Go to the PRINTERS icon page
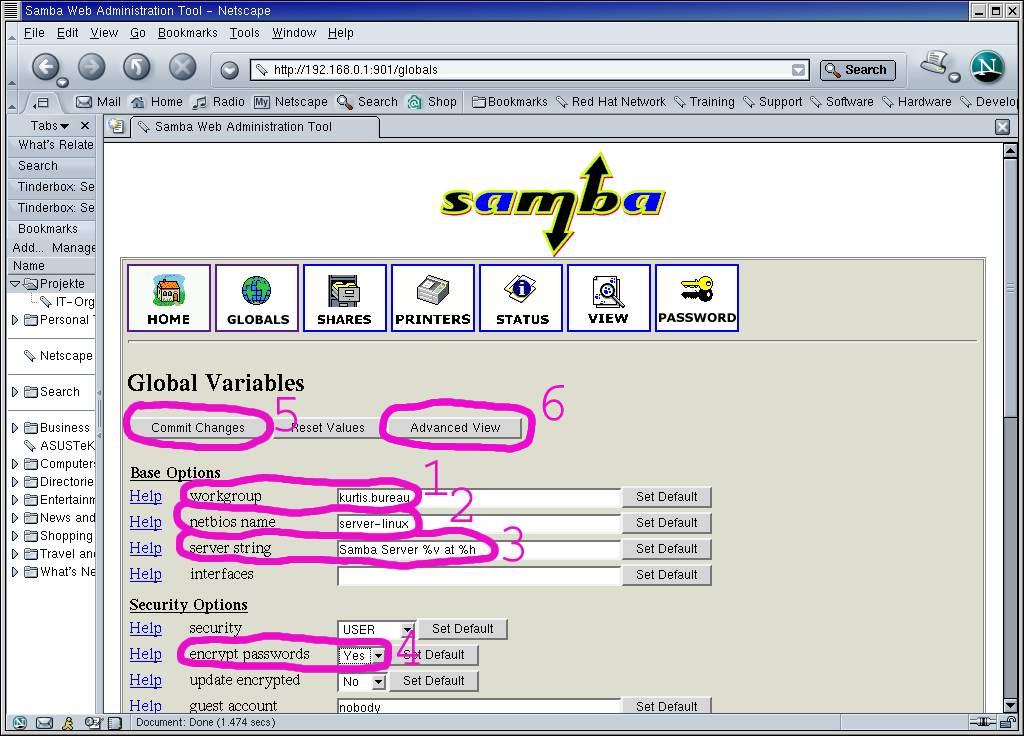The width and height of the screenshot is (1024, 736). tap(432, 297)
